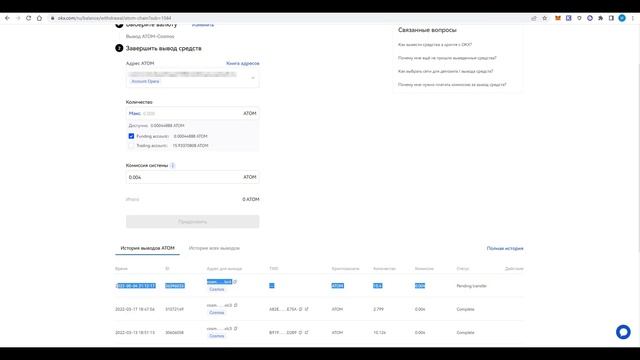This screenshot has width=640, height=360.
Task: Click Cosmos tag in 2.799 ATOM row
Action: pyautogui.click(x=217, y=313)
